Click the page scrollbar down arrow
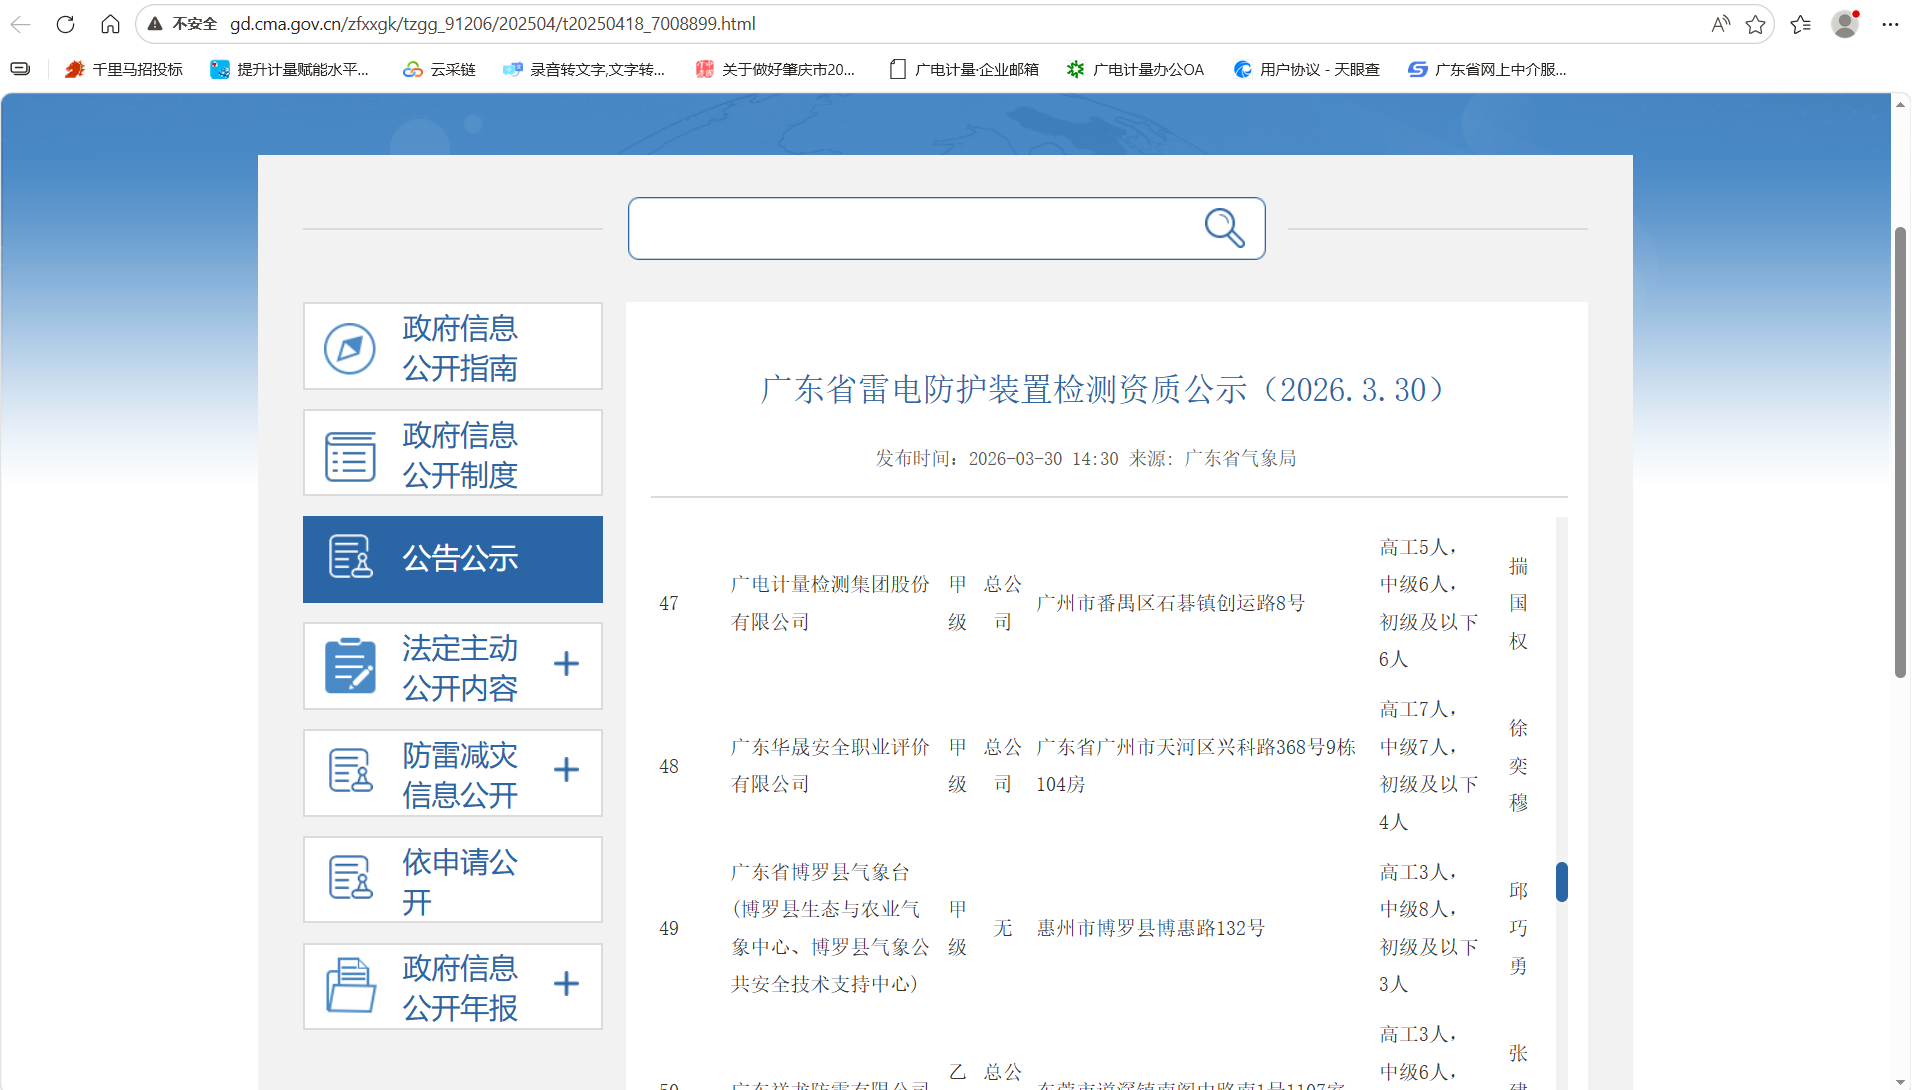1914x1090 pixels. 1900,1081
